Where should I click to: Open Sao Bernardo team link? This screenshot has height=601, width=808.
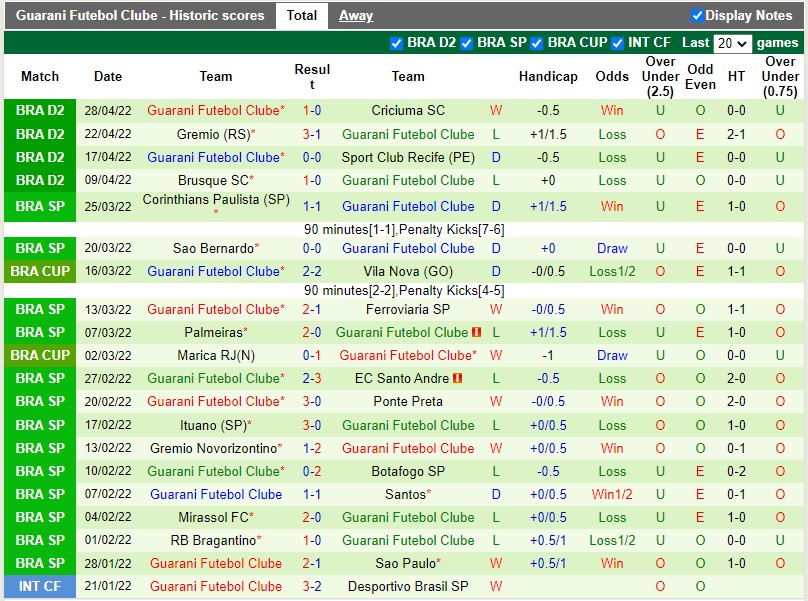[213, 248]
